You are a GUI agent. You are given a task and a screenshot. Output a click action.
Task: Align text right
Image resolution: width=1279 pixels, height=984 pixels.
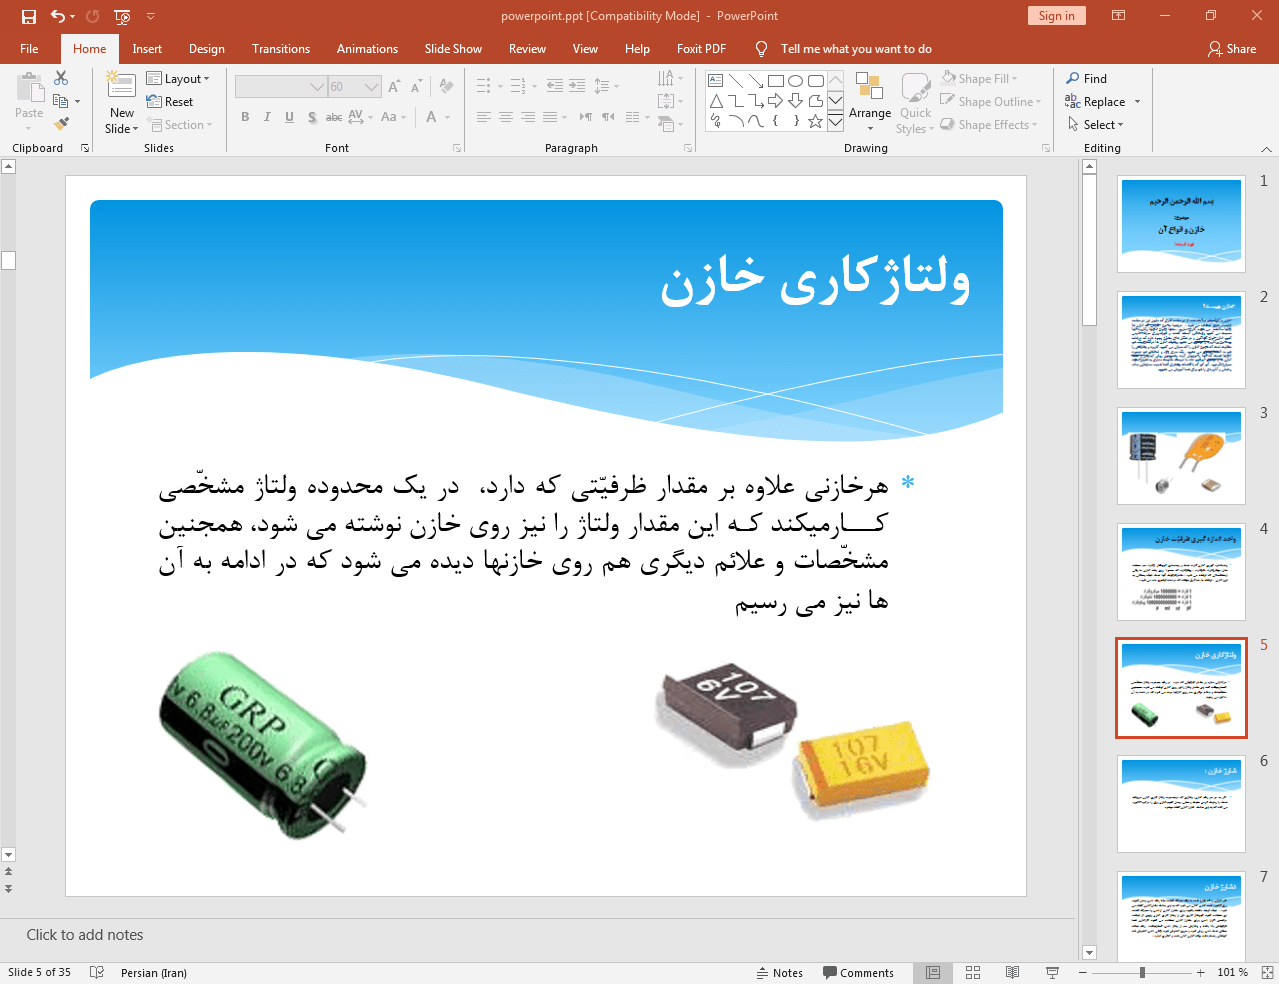(x=527, y=117)
